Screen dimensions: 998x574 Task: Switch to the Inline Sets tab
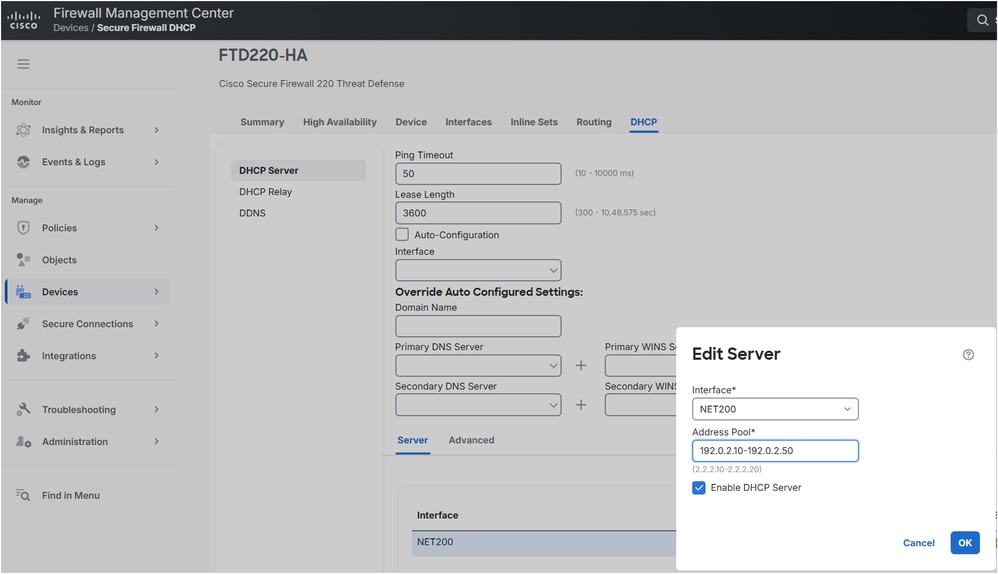point(534,122)
